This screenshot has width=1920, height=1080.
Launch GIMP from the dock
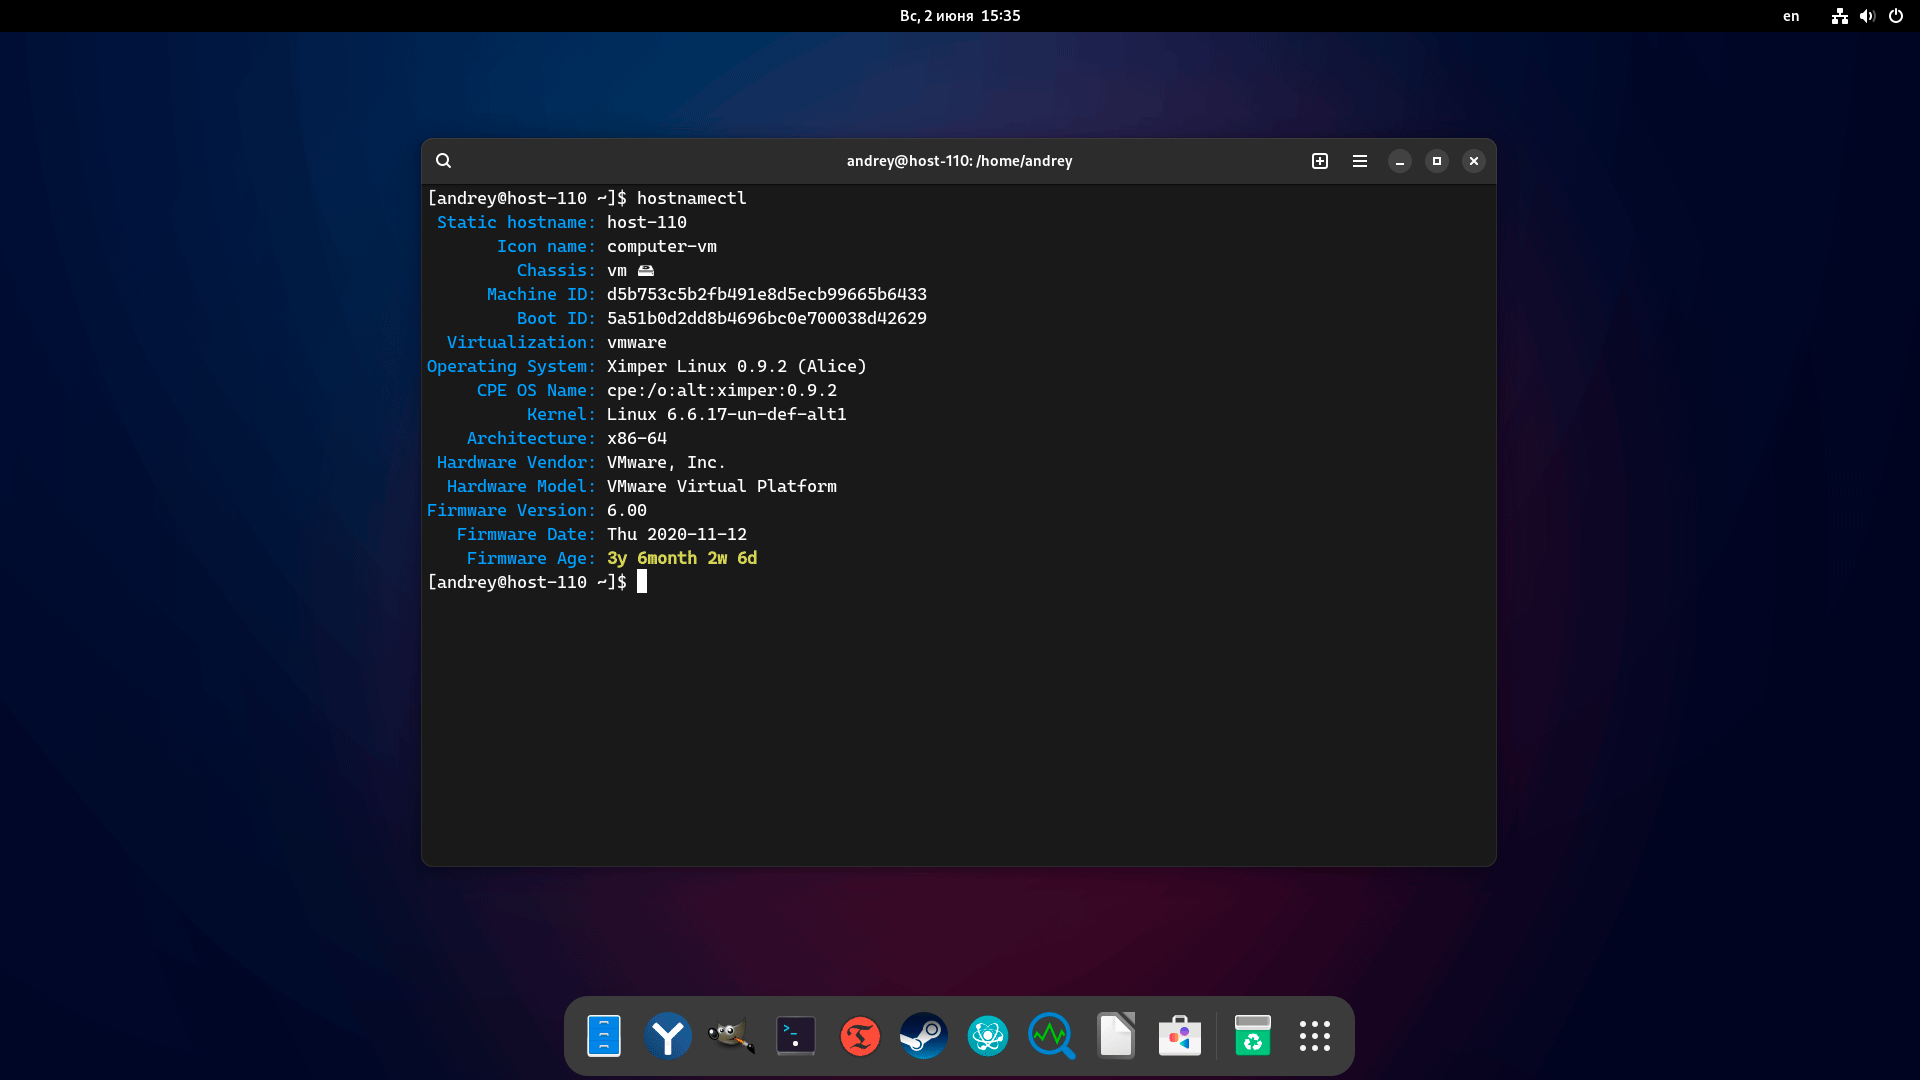pos(731,1036)
